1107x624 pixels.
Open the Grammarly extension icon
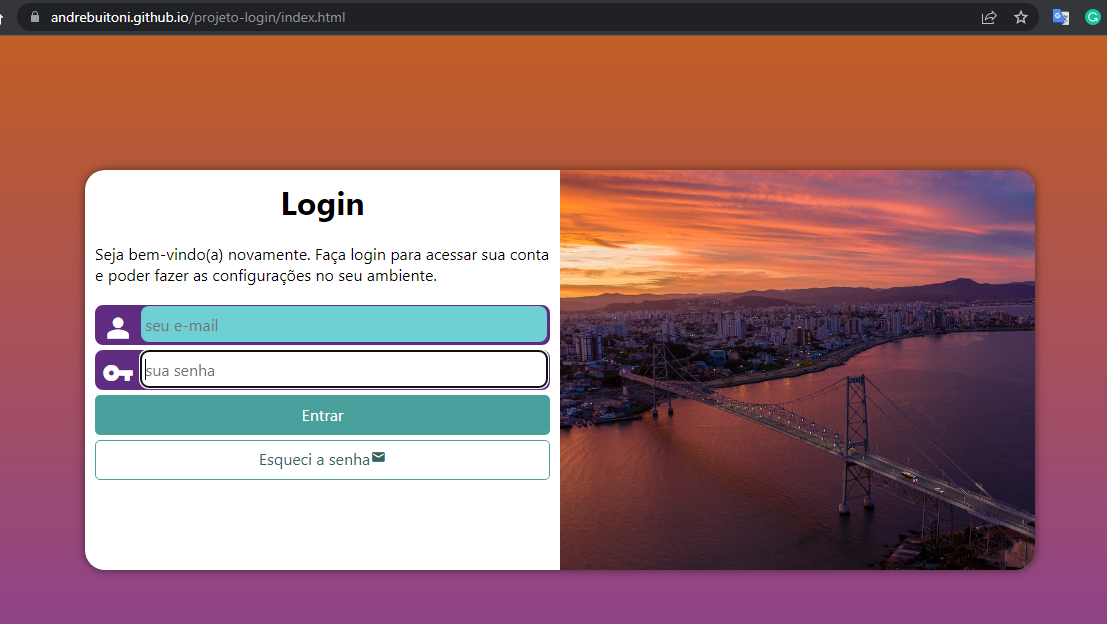[x=1092, y=17]
